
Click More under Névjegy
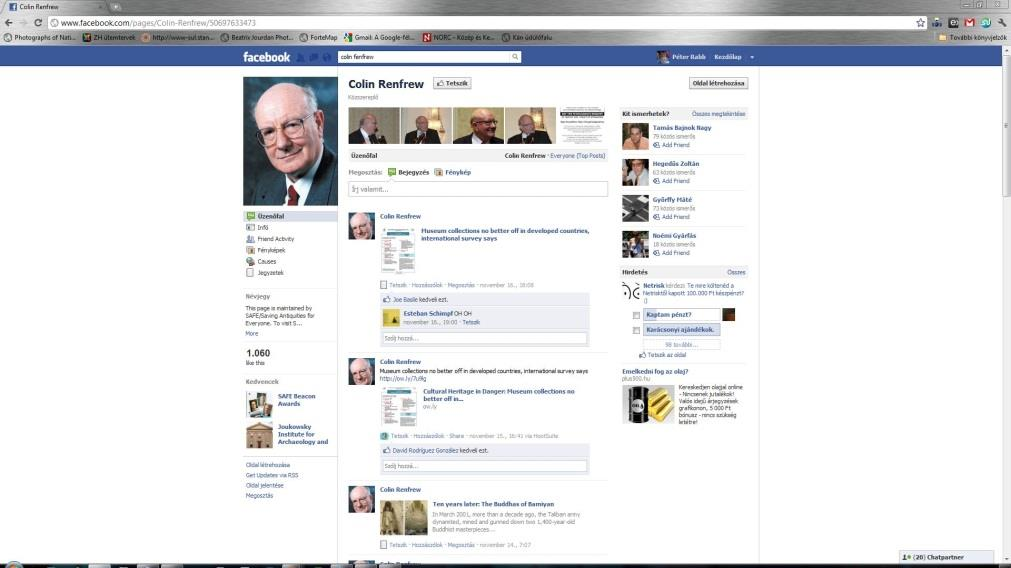[x=251, y=333]
